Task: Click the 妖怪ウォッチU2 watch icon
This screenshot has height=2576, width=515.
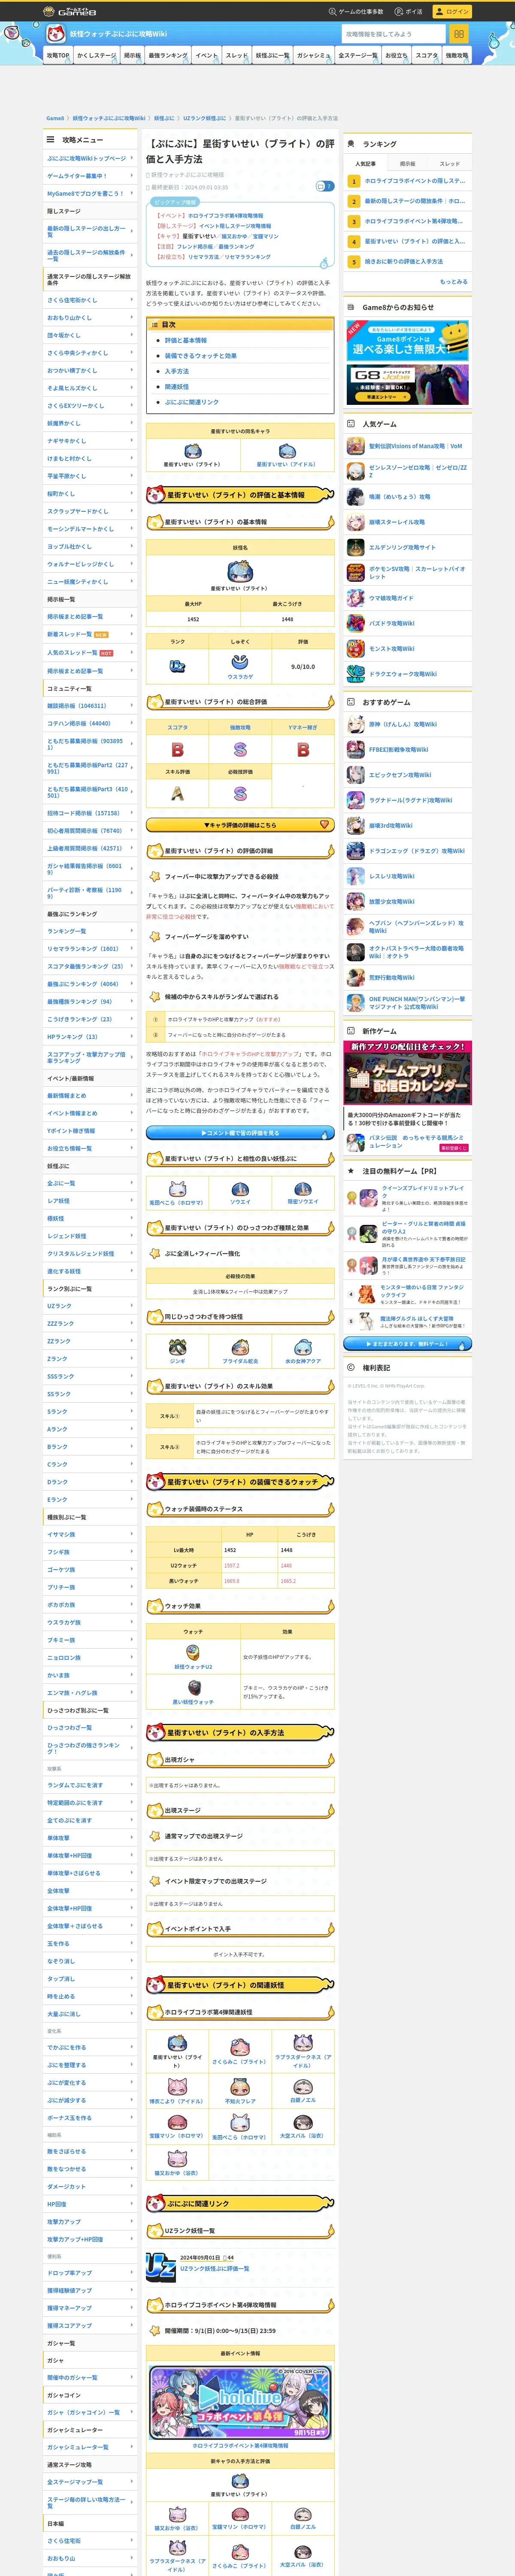Action: point(193,1653)
